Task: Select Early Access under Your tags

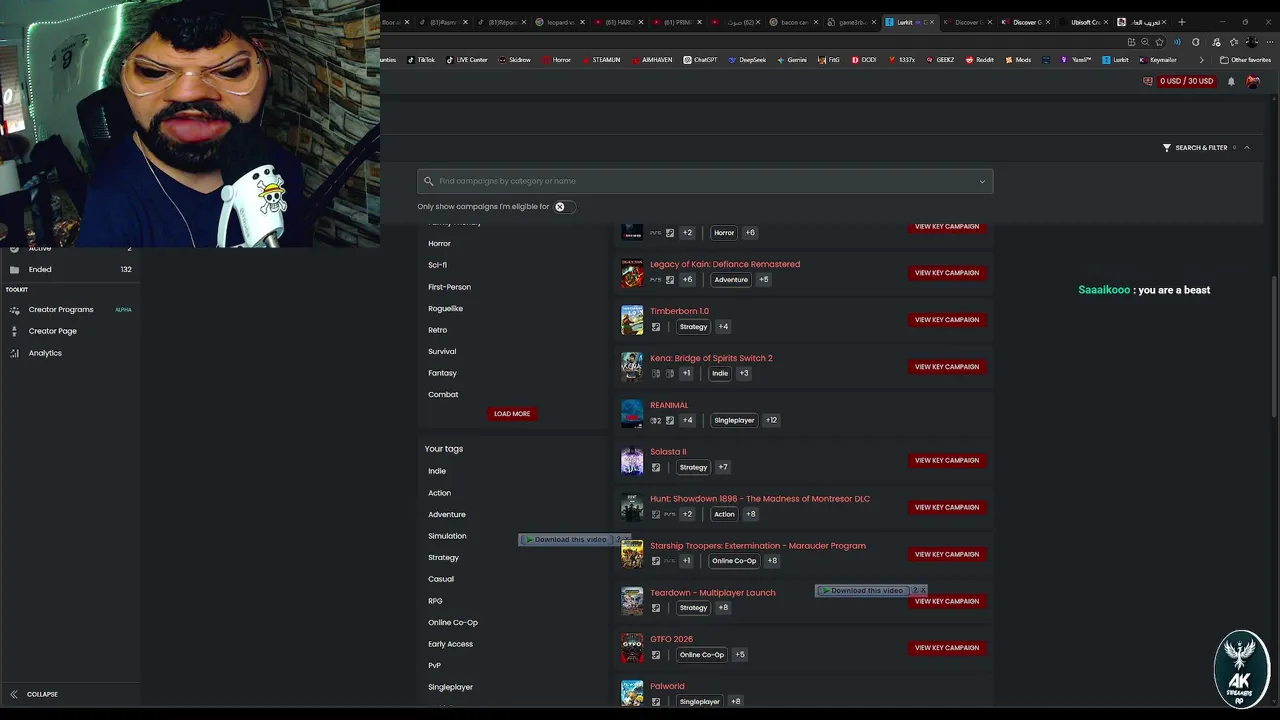Action: tap(450, 644)
